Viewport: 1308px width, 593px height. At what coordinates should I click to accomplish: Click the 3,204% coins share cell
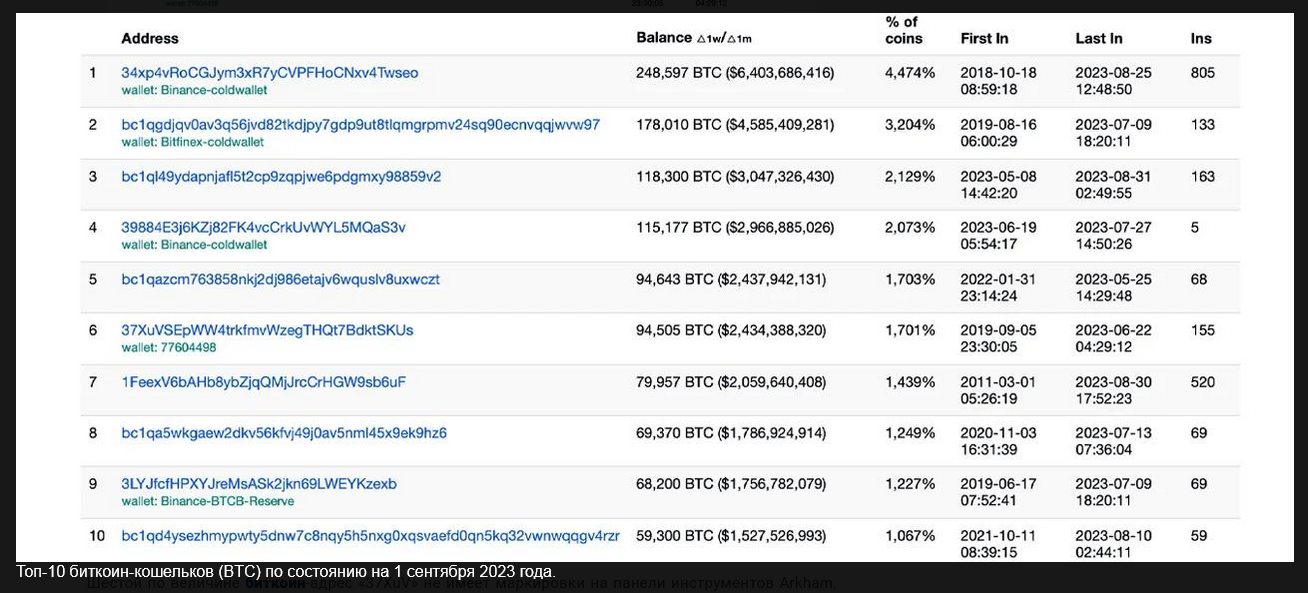[910, 125]
